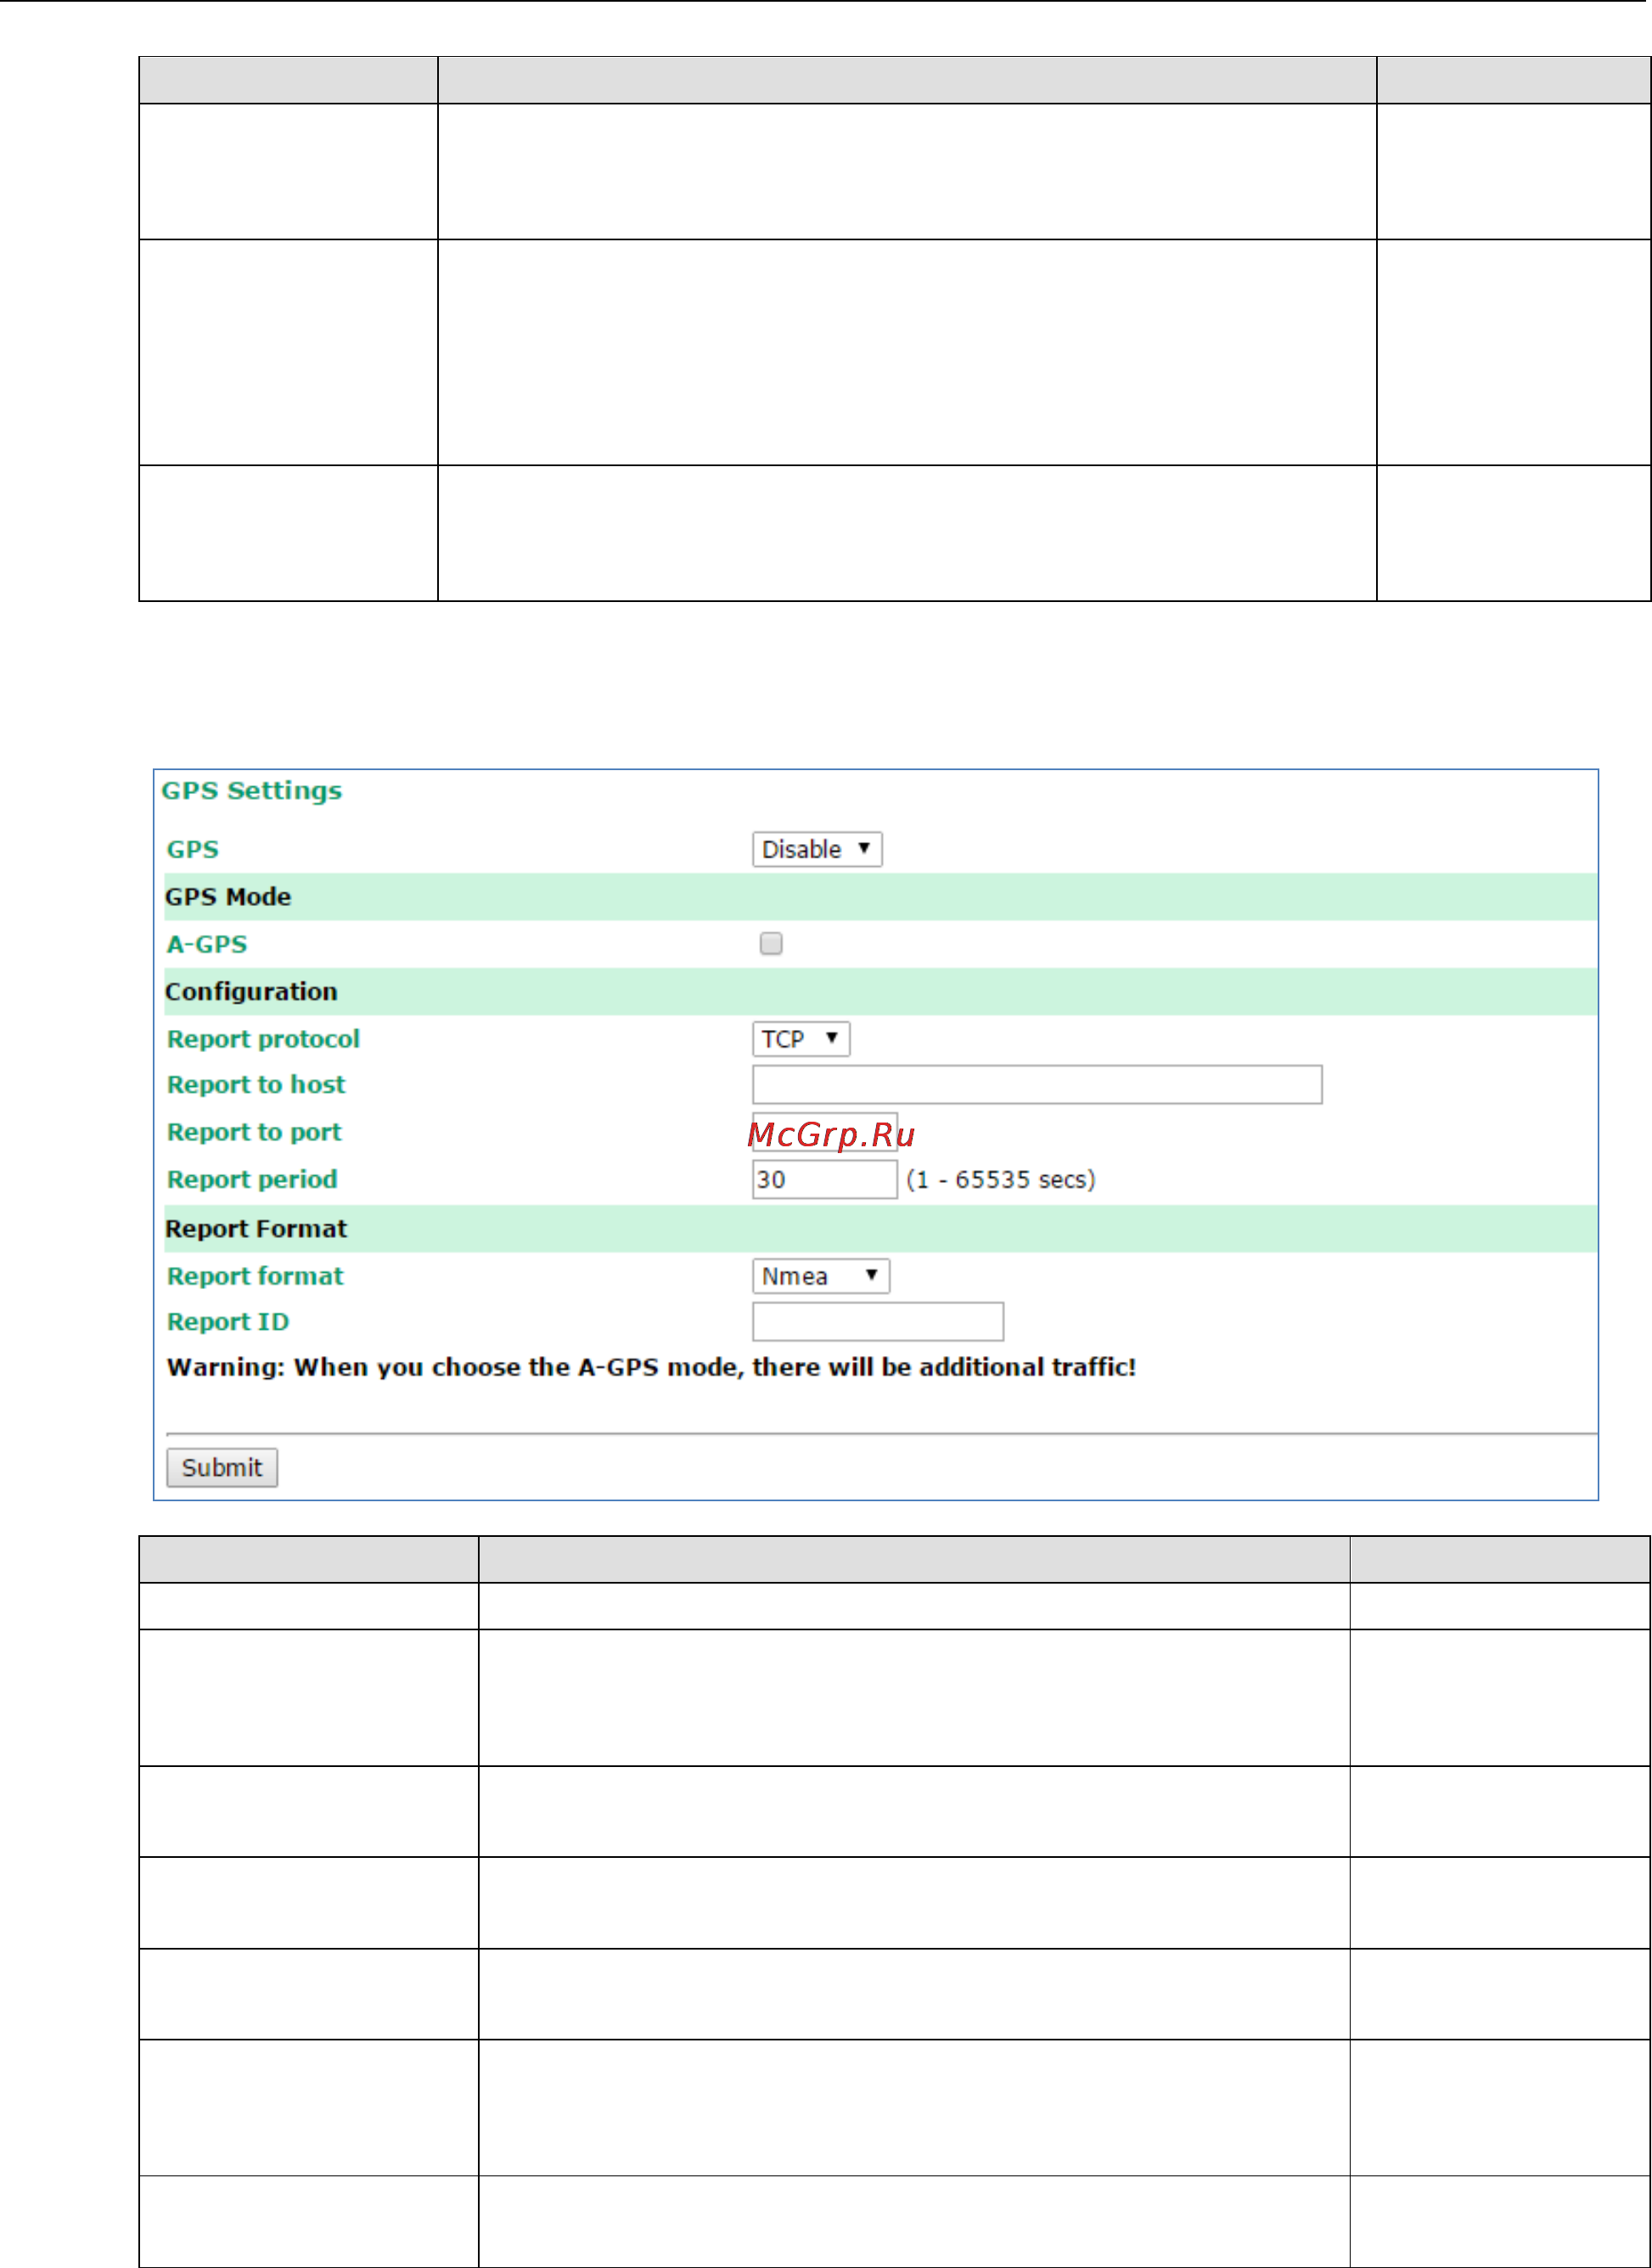Image resolution: width=1652 pixels, height=2268 pixels.
Task: Click the Report ID input field
Action: point(878,1322)
